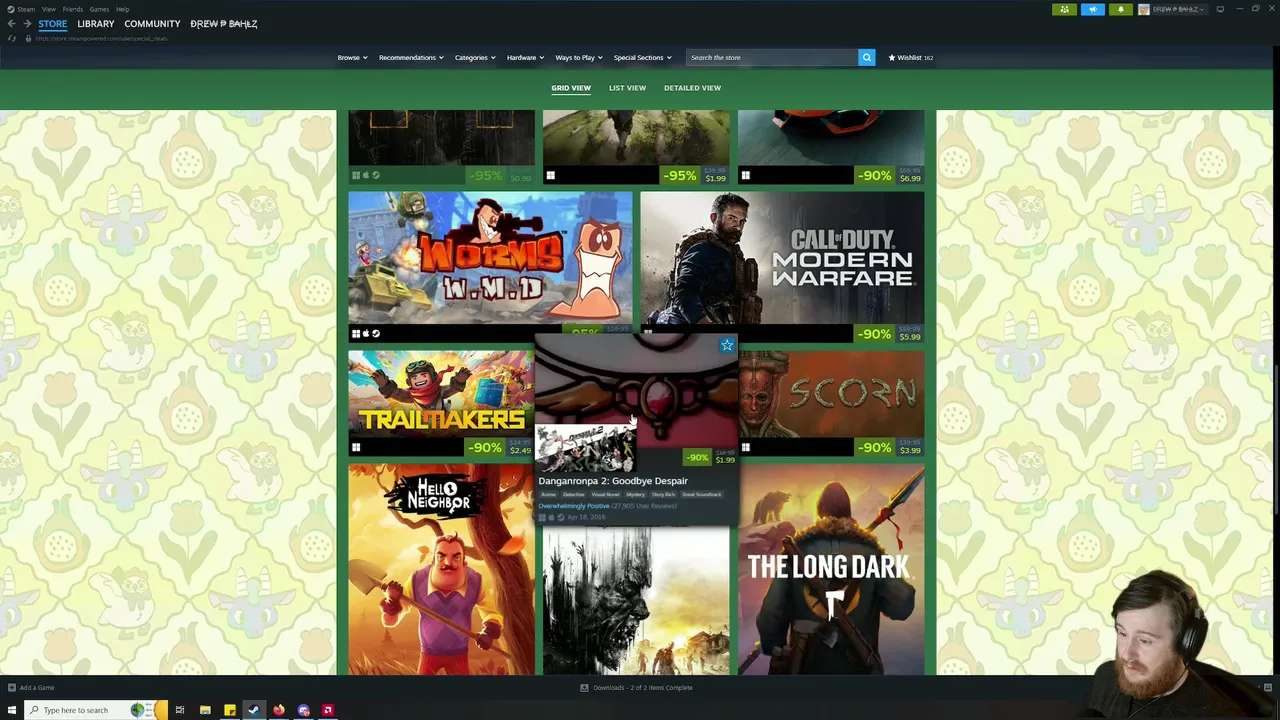The width and height of the screenshot is (1280, 720).
Task: Select DETAILED VIEW layout
Action: click(692, 88)
